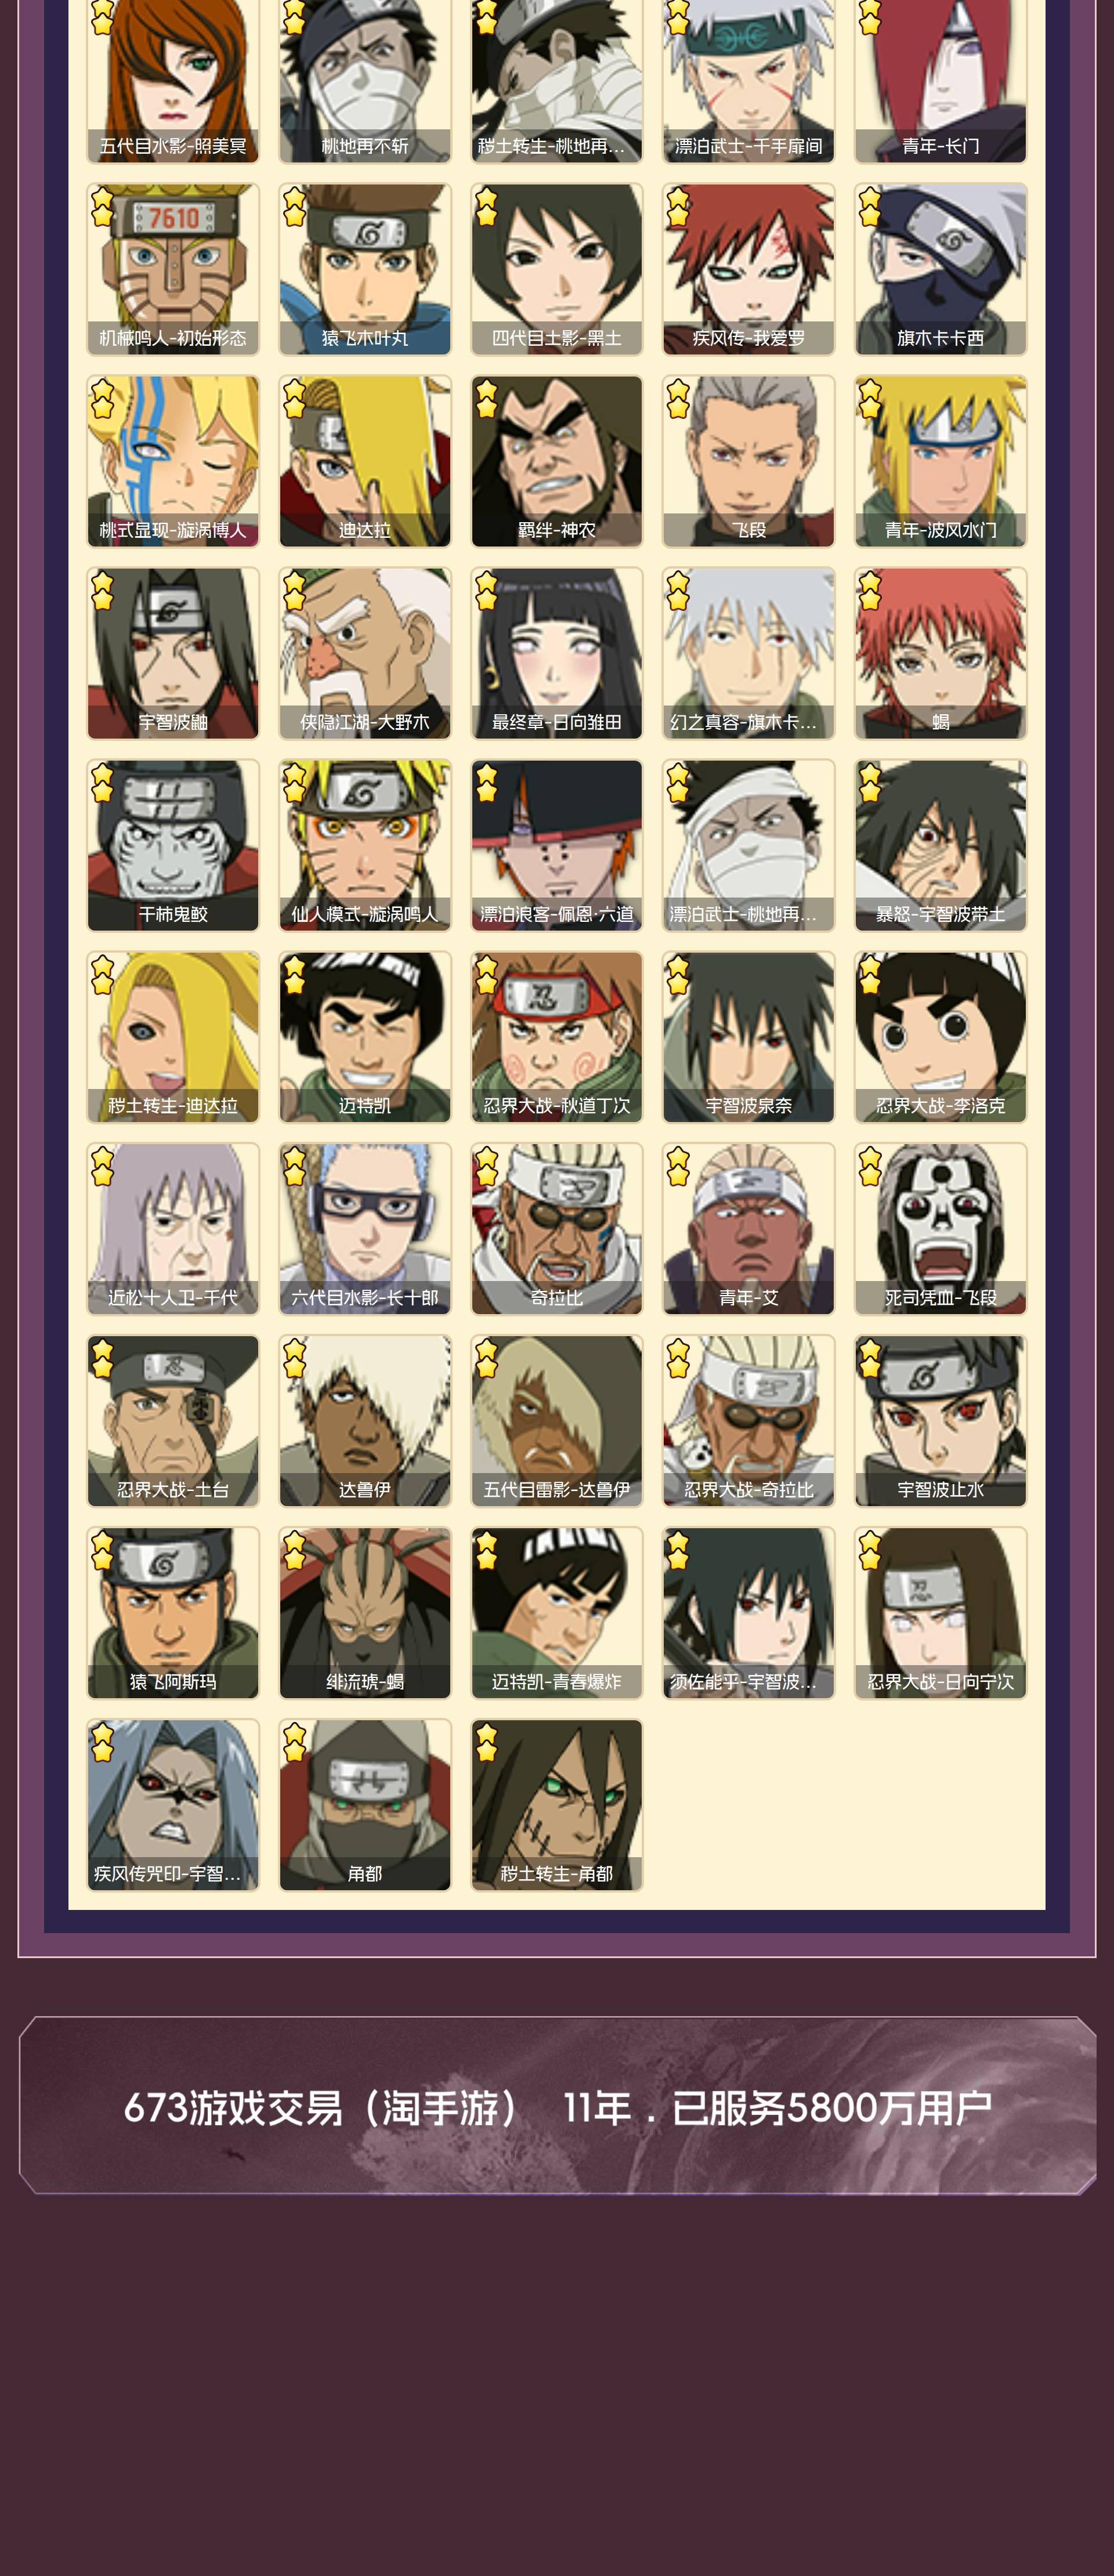The width and height of the screenshot is (1114, 2576).
Task: Open the 飞段 character card
Action: [x=748, y=461]
